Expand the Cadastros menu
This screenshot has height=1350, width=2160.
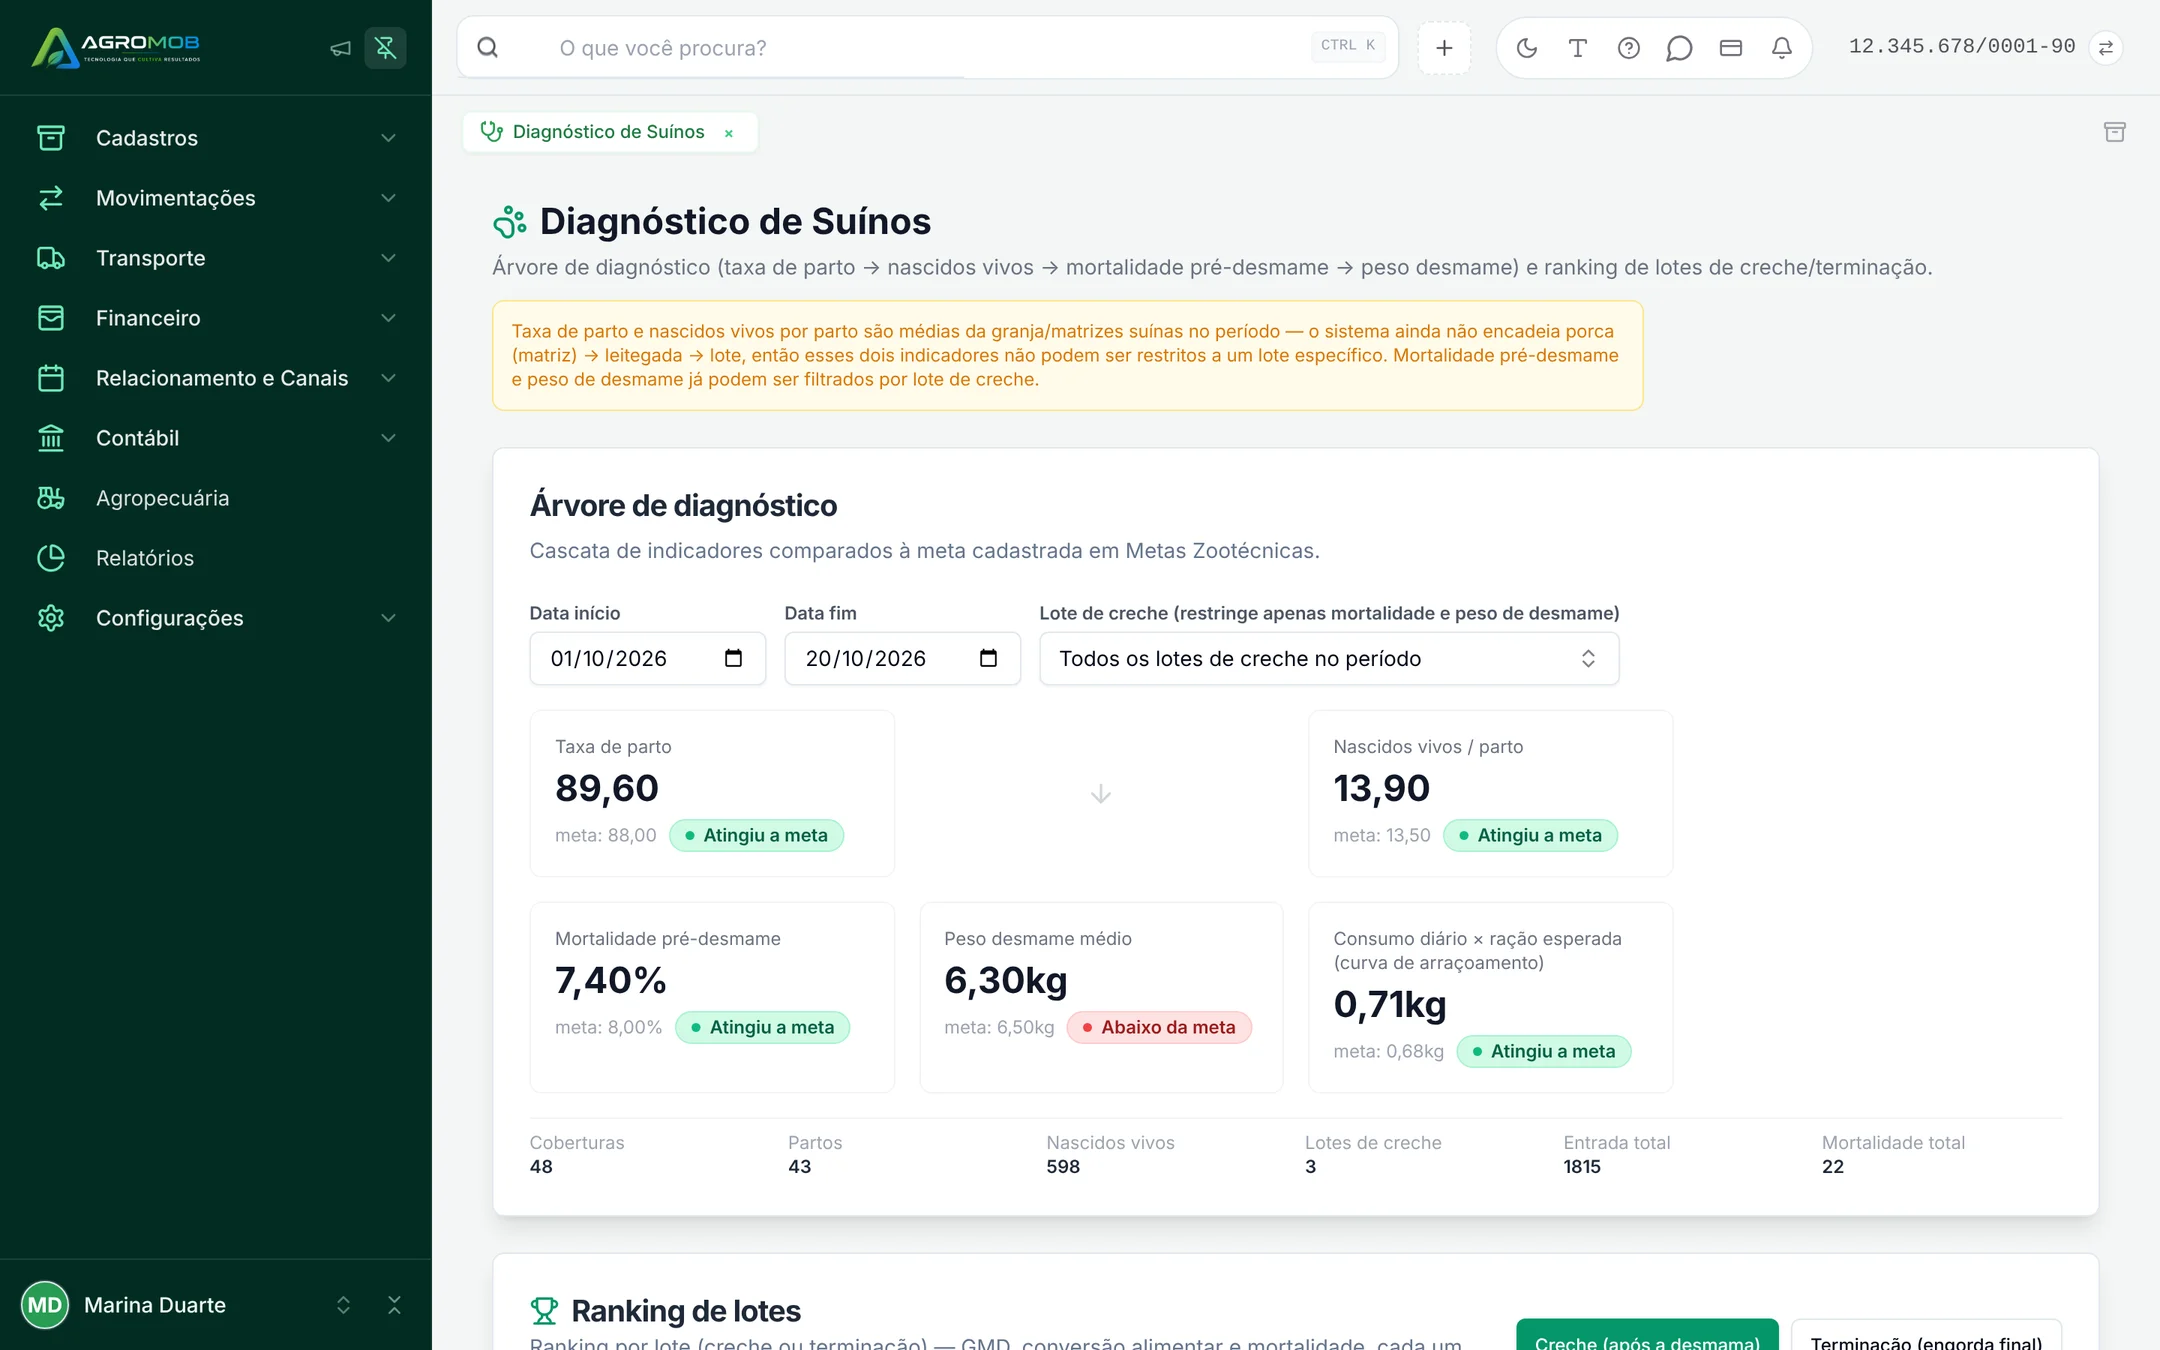pos(216,138)
